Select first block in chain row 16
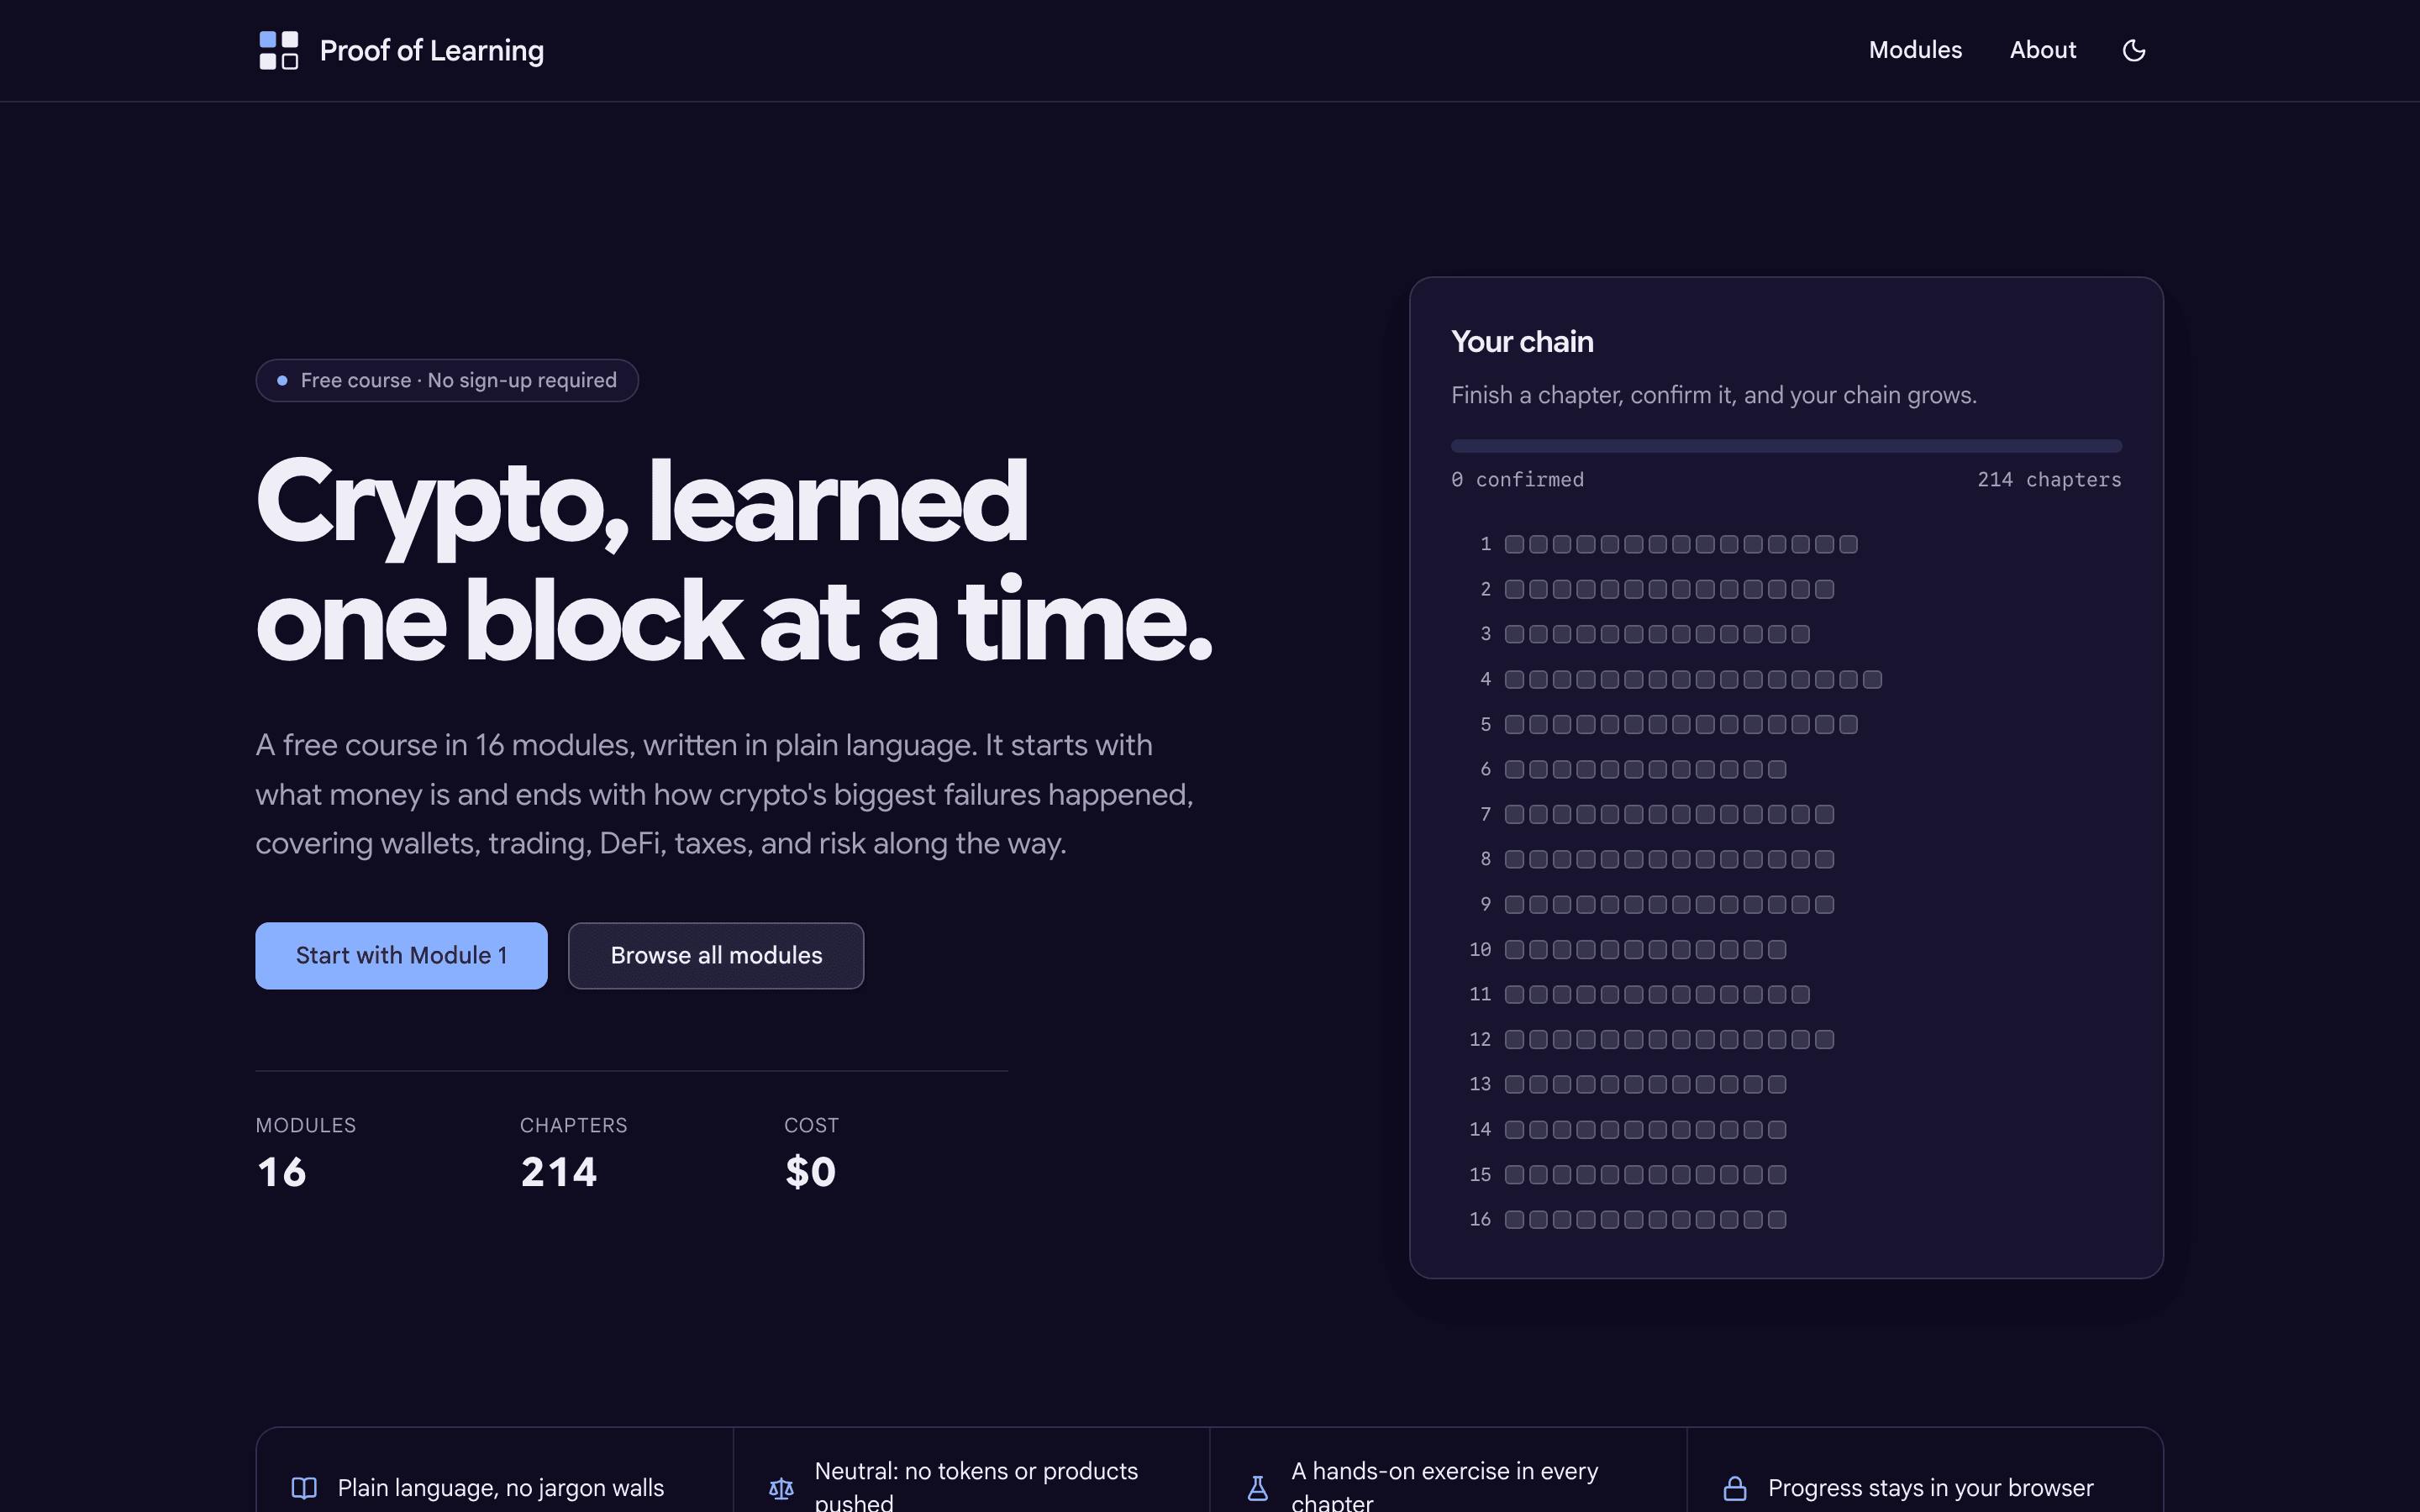 1514,1219
